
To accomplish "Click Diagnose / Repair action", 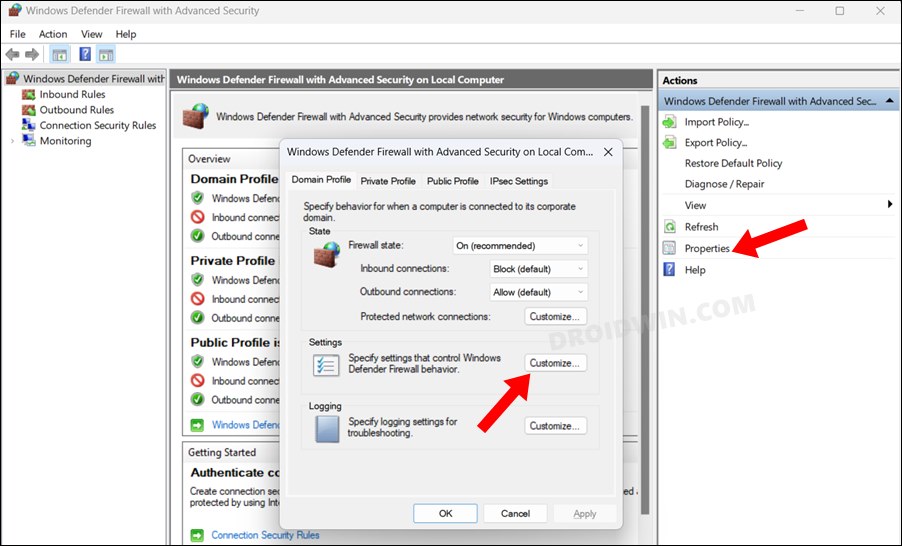I will pos(724,184).
